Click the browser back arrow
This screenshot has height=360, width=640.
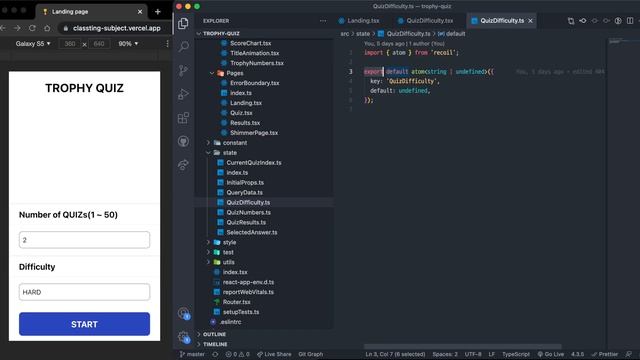pos(3,28)
